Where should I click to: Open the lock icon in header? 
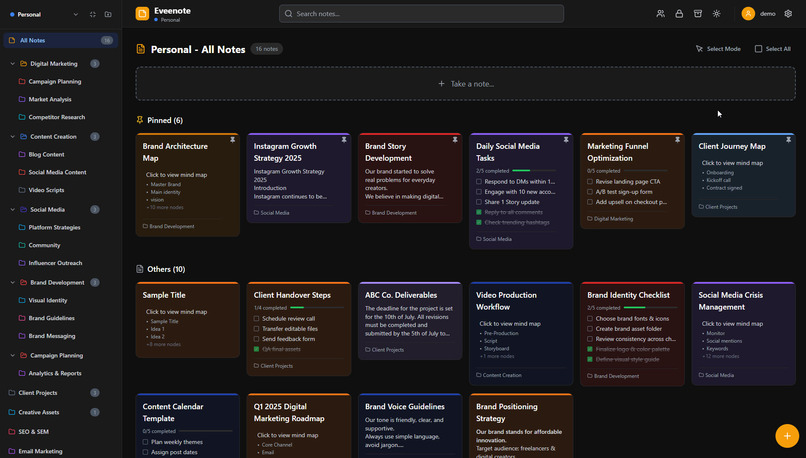click(679, 14)
